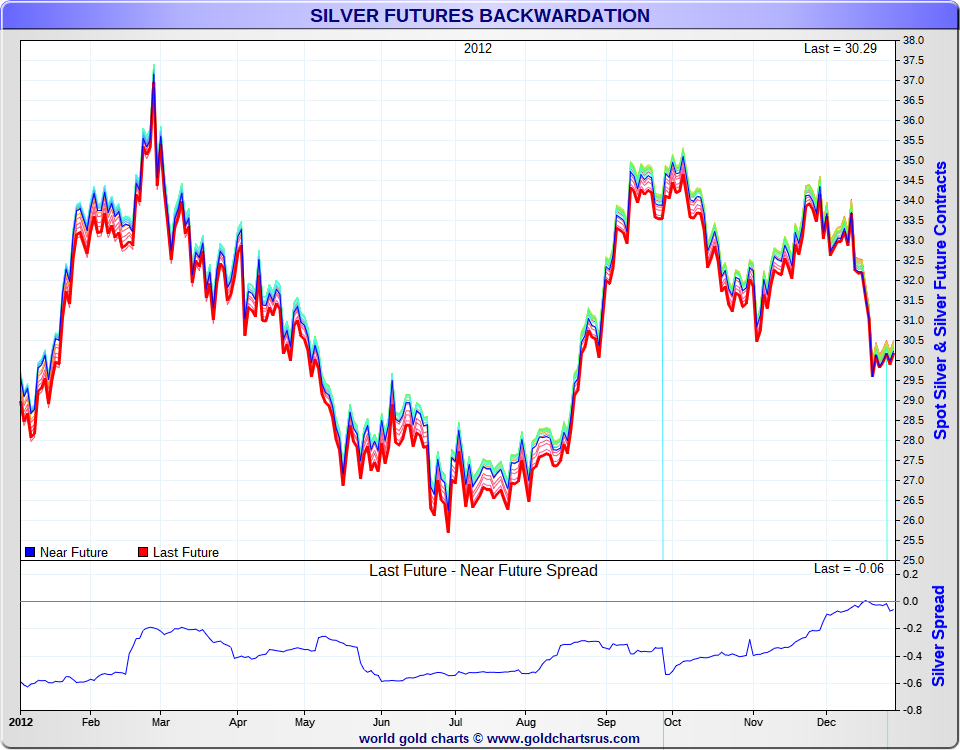
Task: Open the www.goldchartsrus.com footer link
Action: click(x=563, y=738)
